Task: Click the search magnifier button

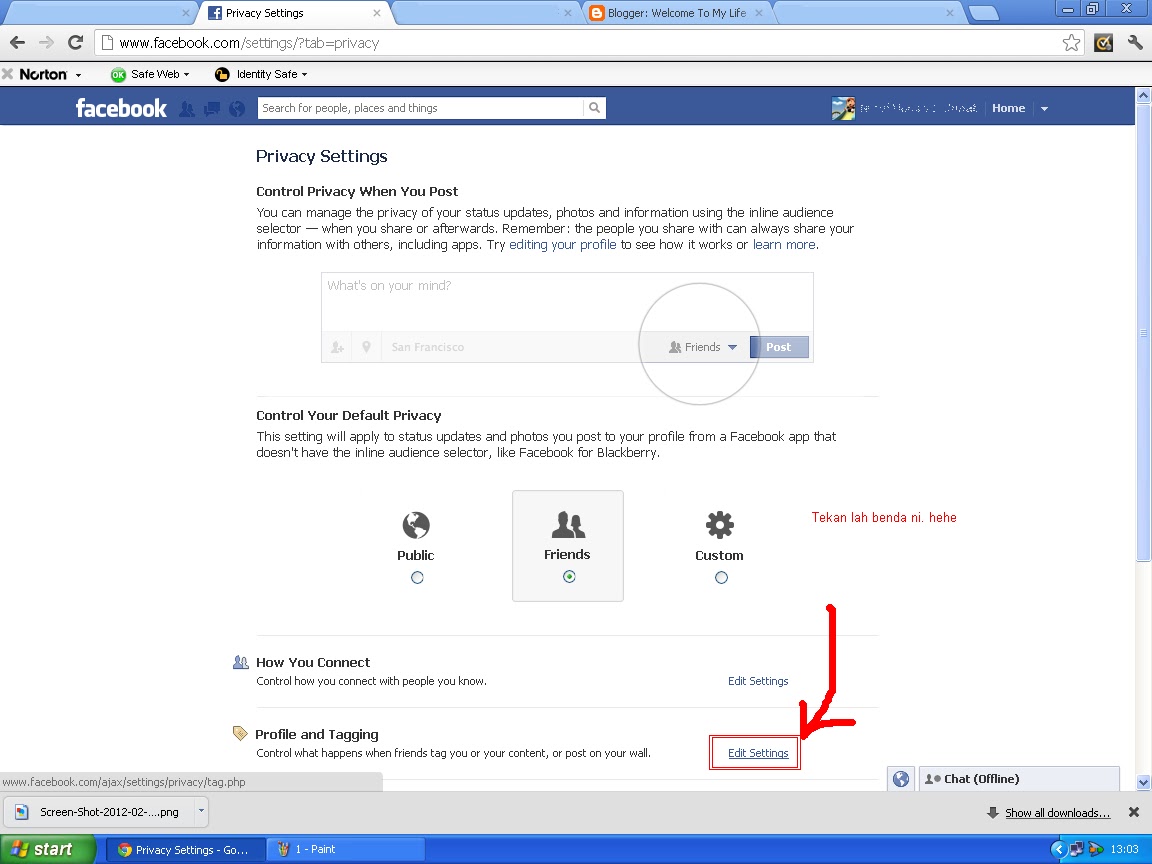Action: click(594, 108)
